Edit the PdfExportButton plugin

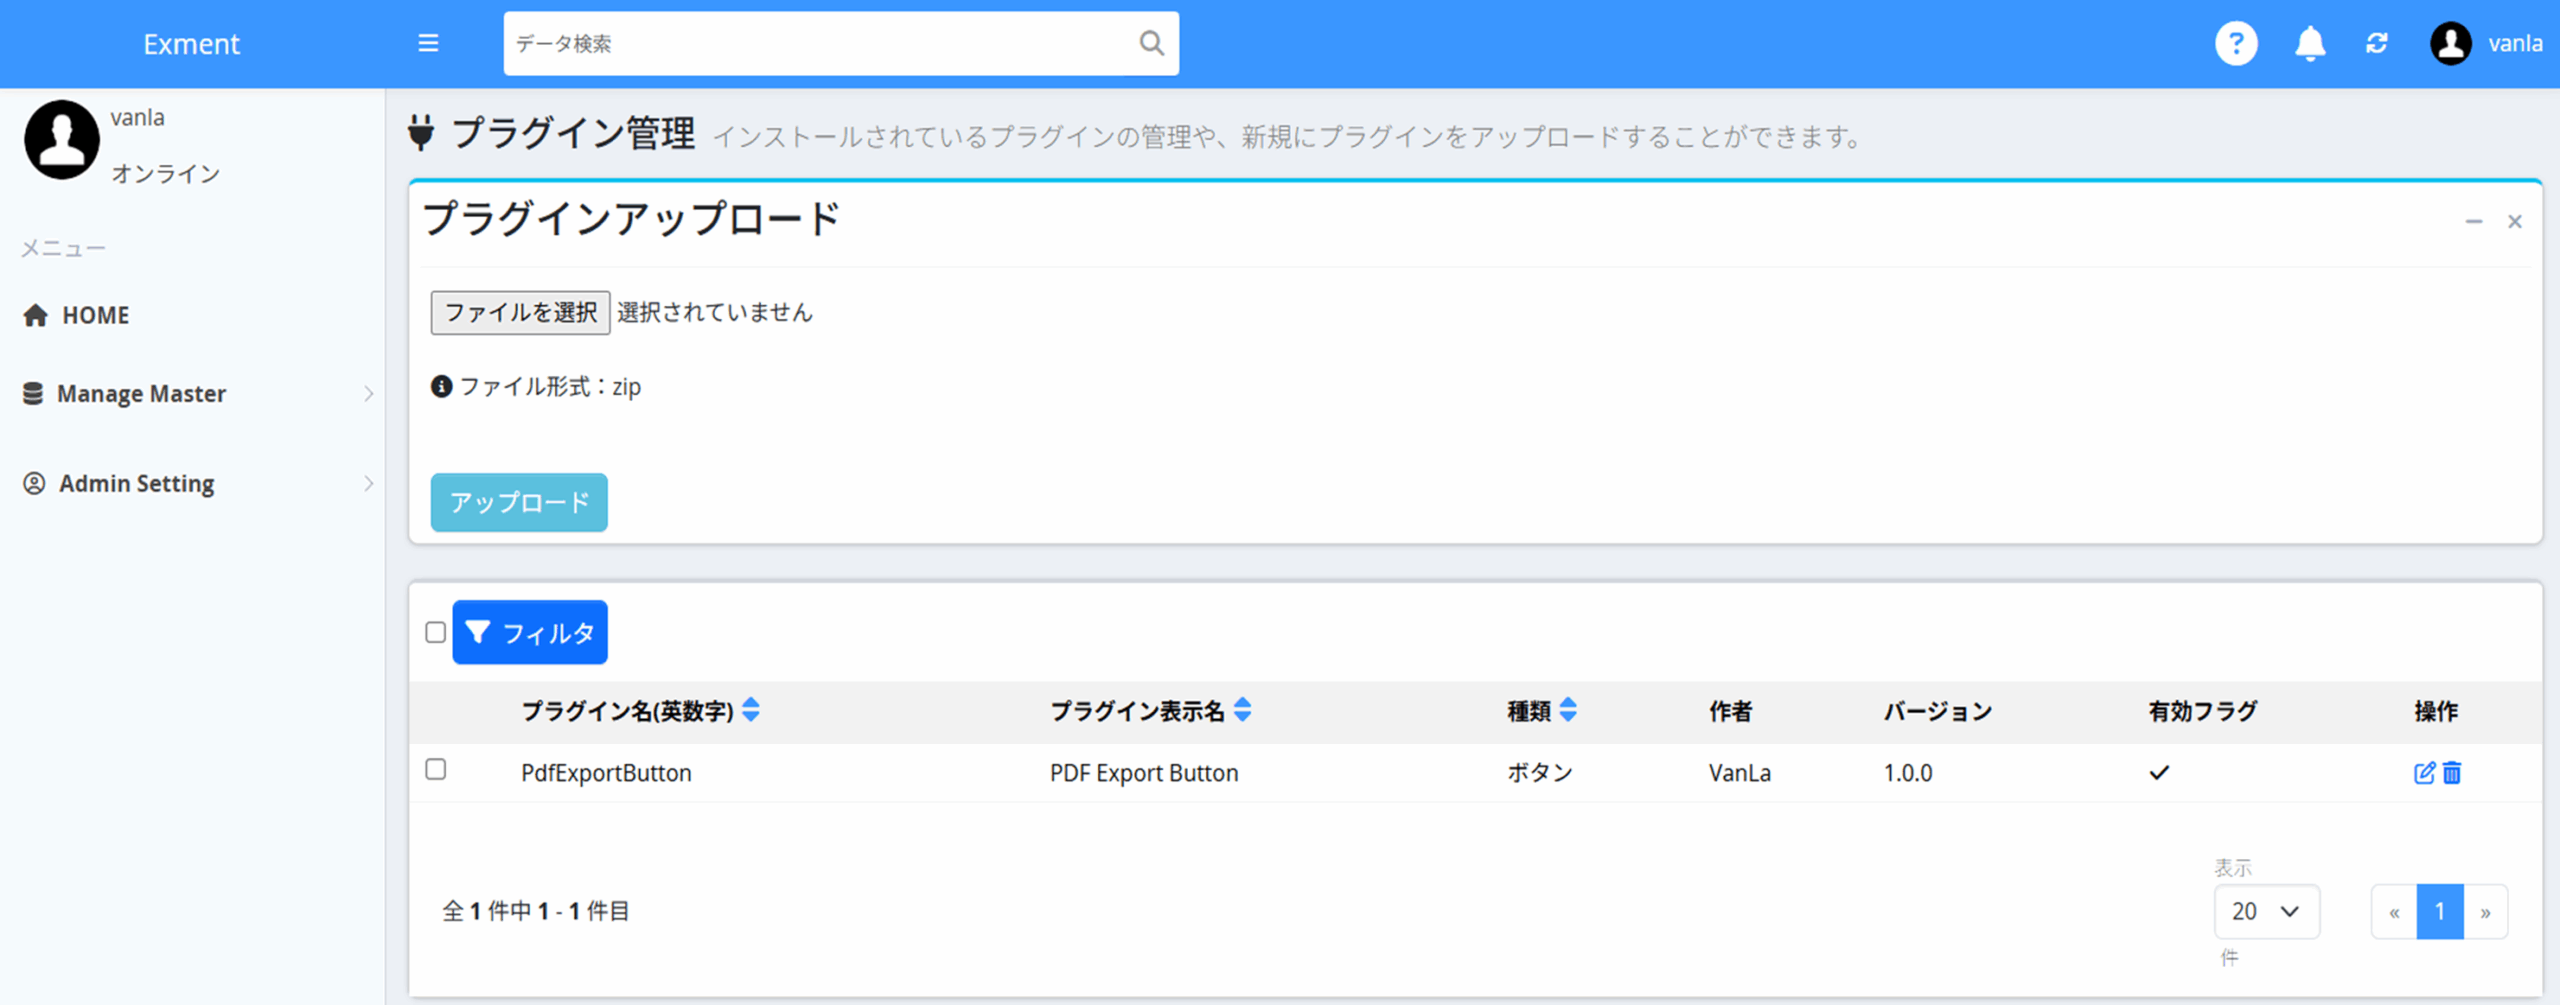(2424, 772)
